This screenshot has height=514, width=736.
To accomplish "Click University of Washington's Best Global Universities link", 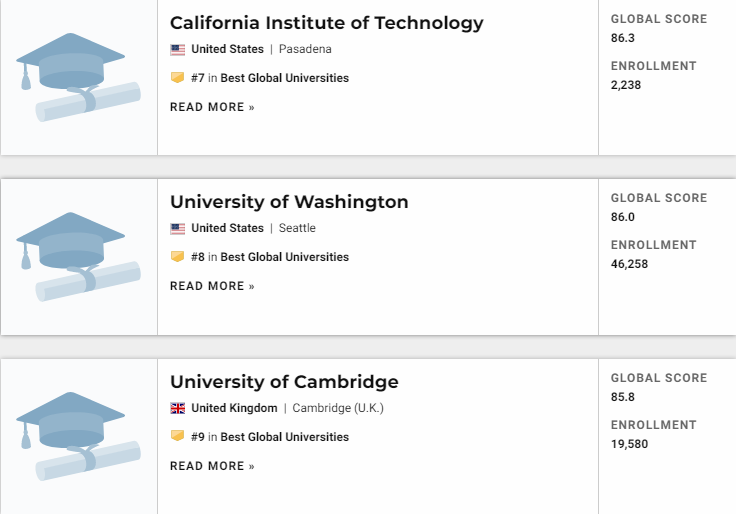I will [285, 257].
